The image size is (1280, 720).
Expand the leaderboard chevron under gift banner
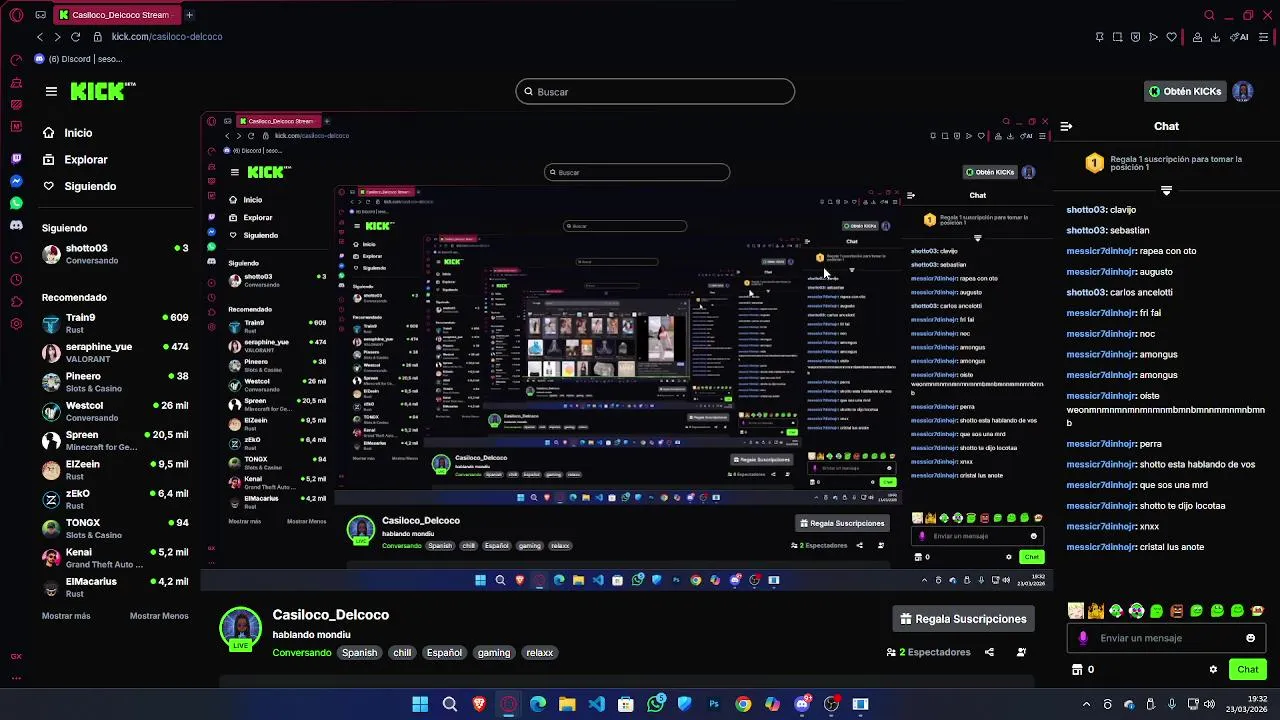[x=1166, y=190]
